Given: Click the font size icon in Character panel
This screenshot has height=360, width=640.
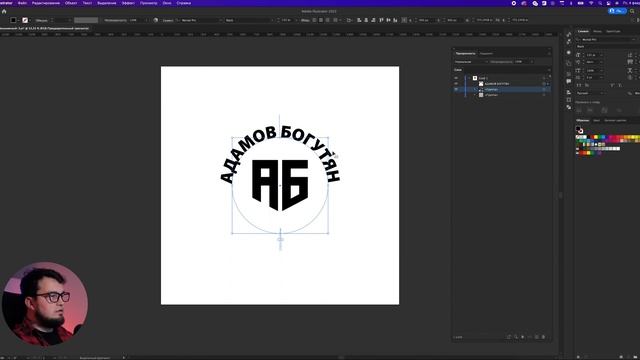Looking at the screenshot, I should point(578,55).
